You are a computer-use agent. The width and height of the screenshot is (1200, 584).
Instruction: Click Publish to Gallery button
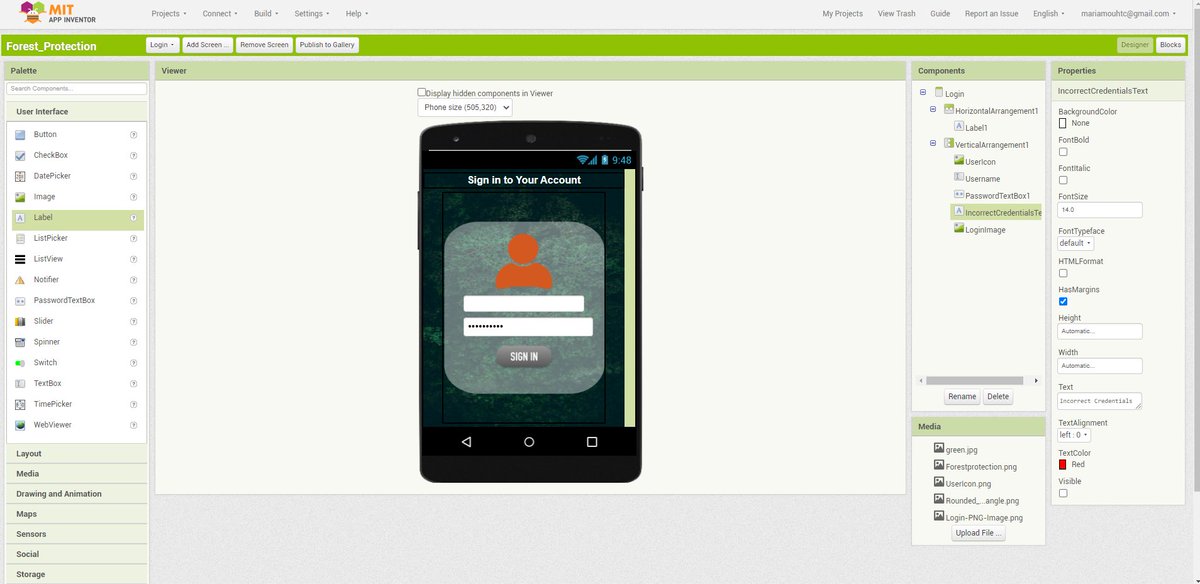327,44
